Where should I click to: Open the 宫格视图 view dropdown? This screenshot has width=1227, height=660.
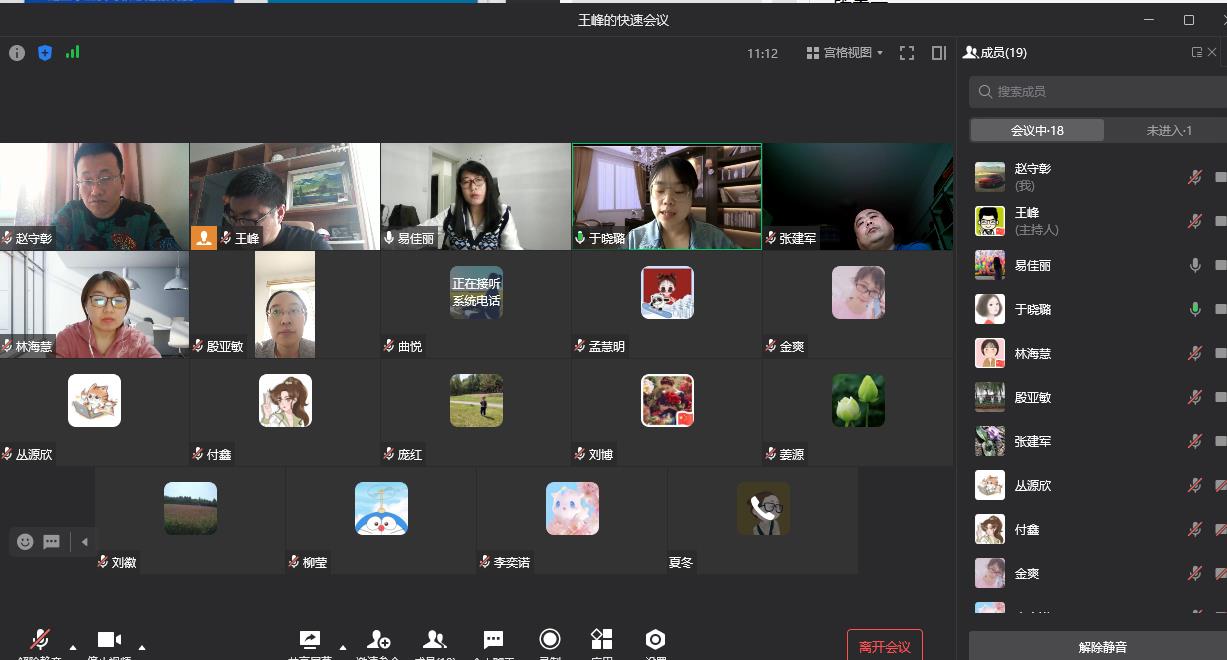pyautogui.click(x=845, y=53)
